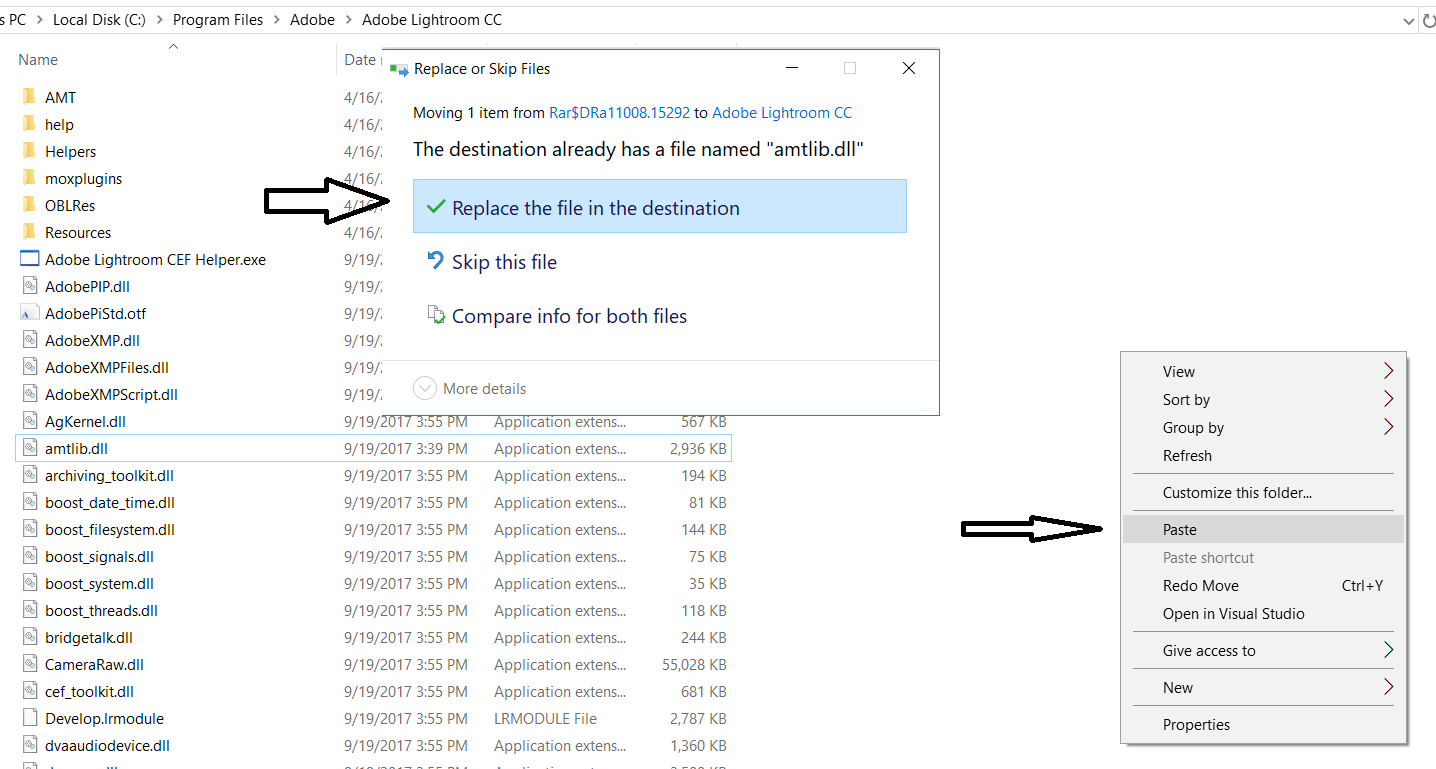
Task: Click the Resources folder icon
Action: coord(28,232)
